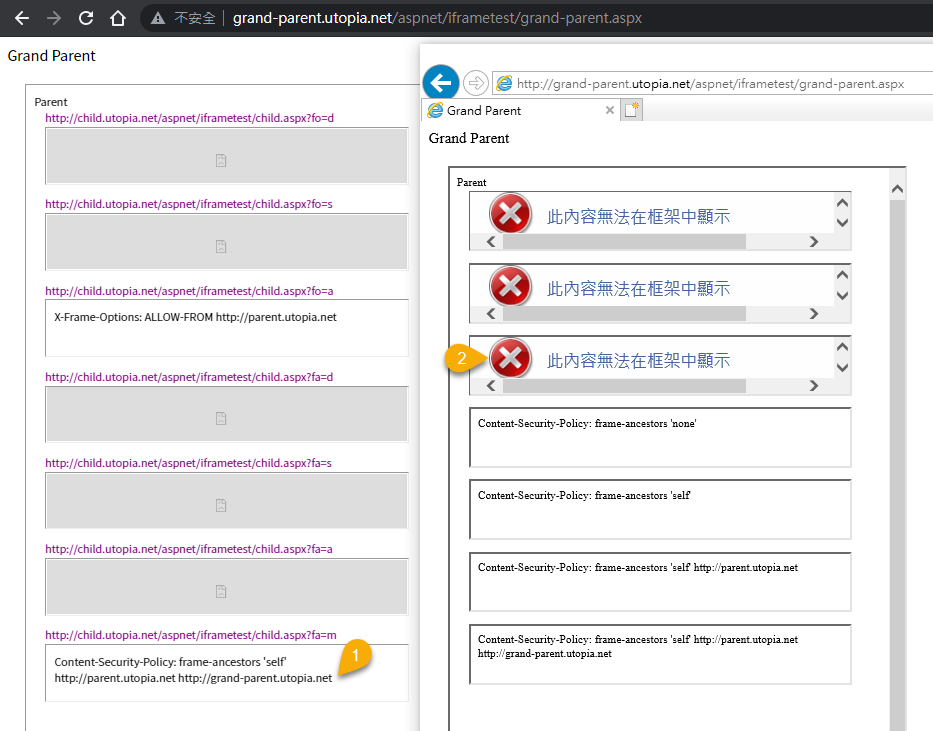Click the IE forward arrow button
This screenshot has height=731, width=933.
476,82
